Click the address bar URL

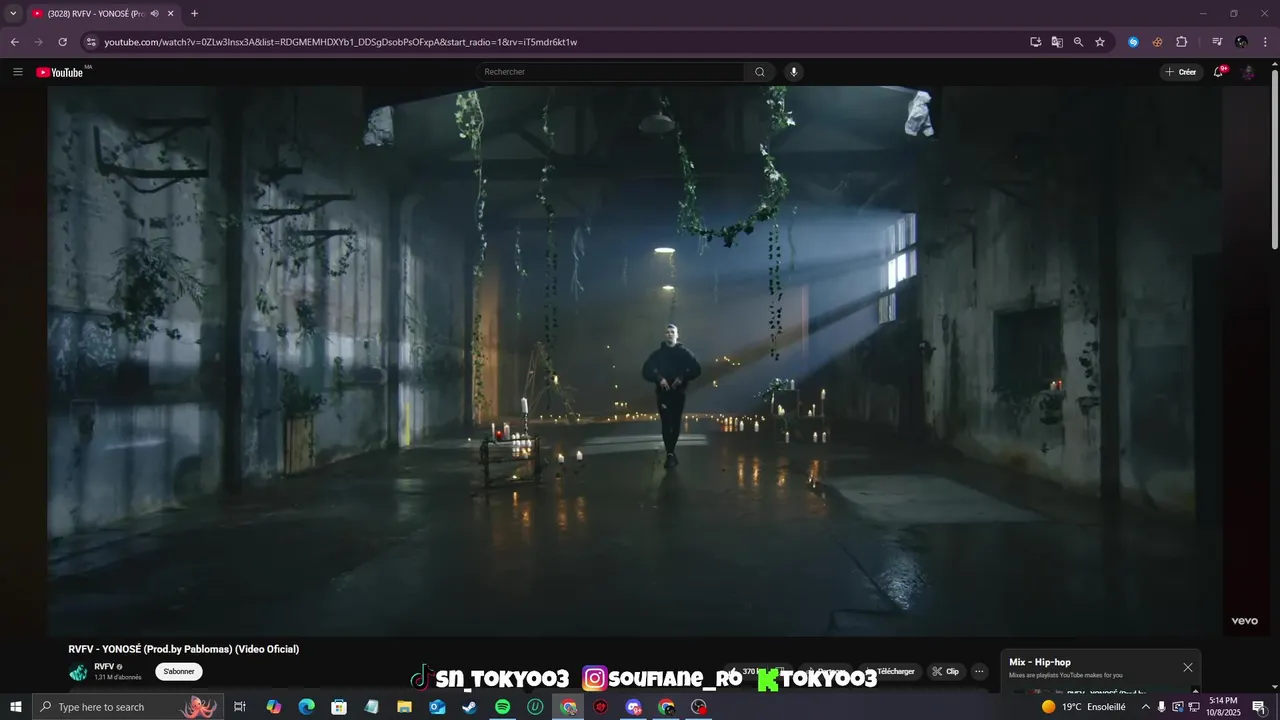tap(340, 42)
